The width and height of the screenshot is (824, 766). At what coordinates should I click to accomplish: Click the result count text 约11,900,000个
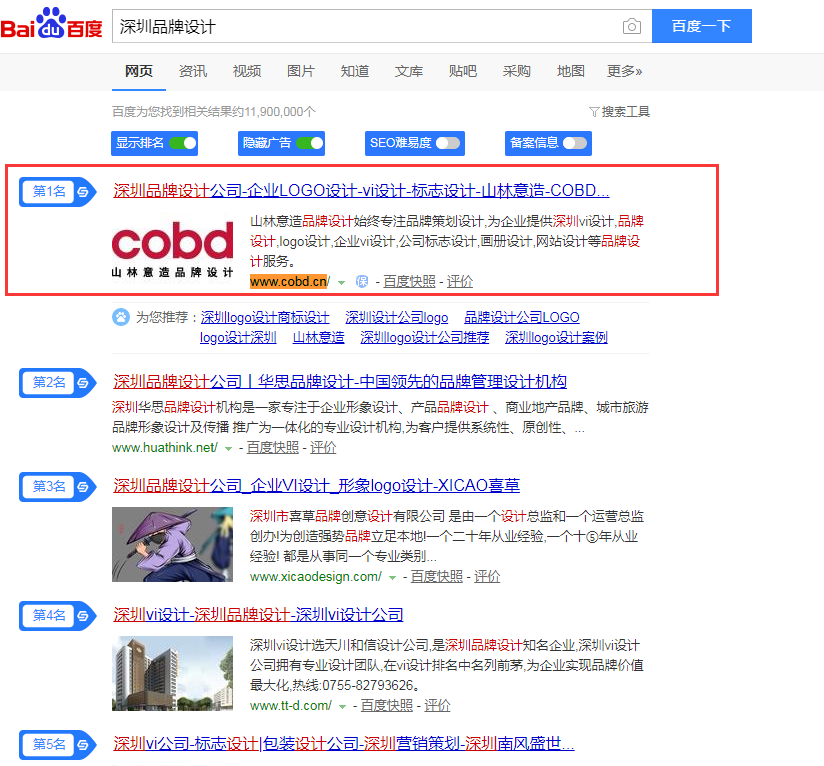[x=274, y=112]
